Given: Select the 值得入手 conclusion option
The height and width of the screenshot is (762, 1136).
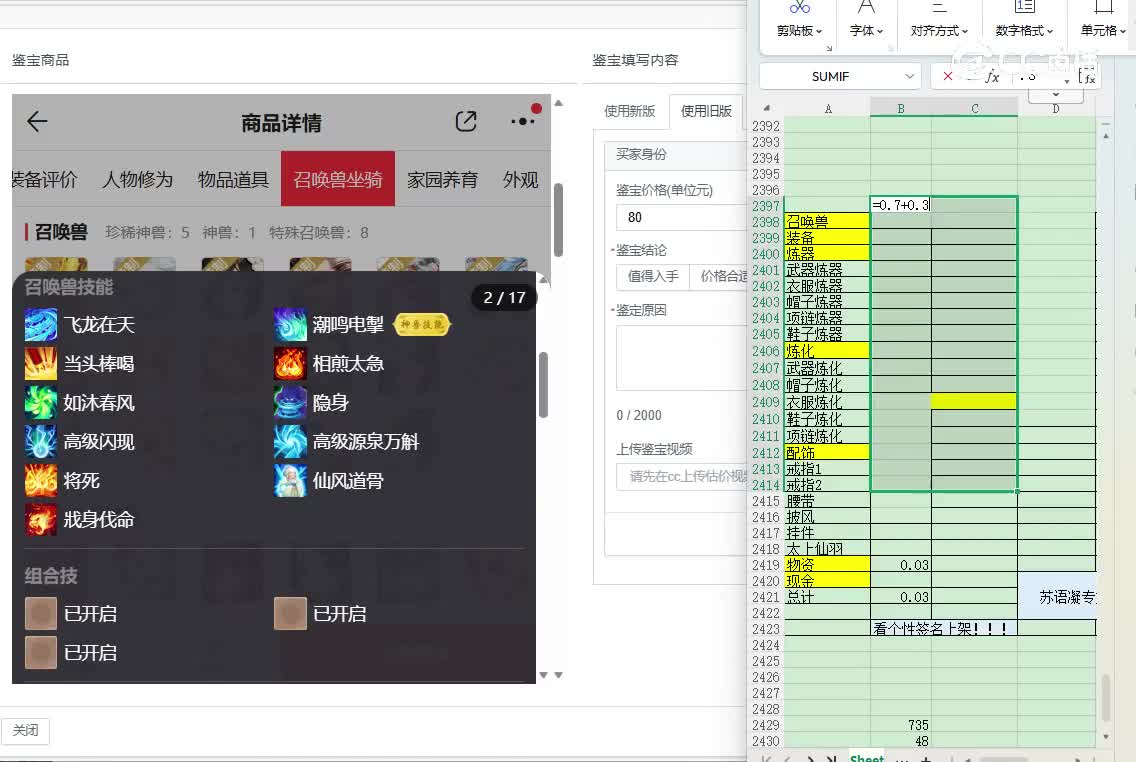Looking at the screenshot, I should click(x=653, y=277).
